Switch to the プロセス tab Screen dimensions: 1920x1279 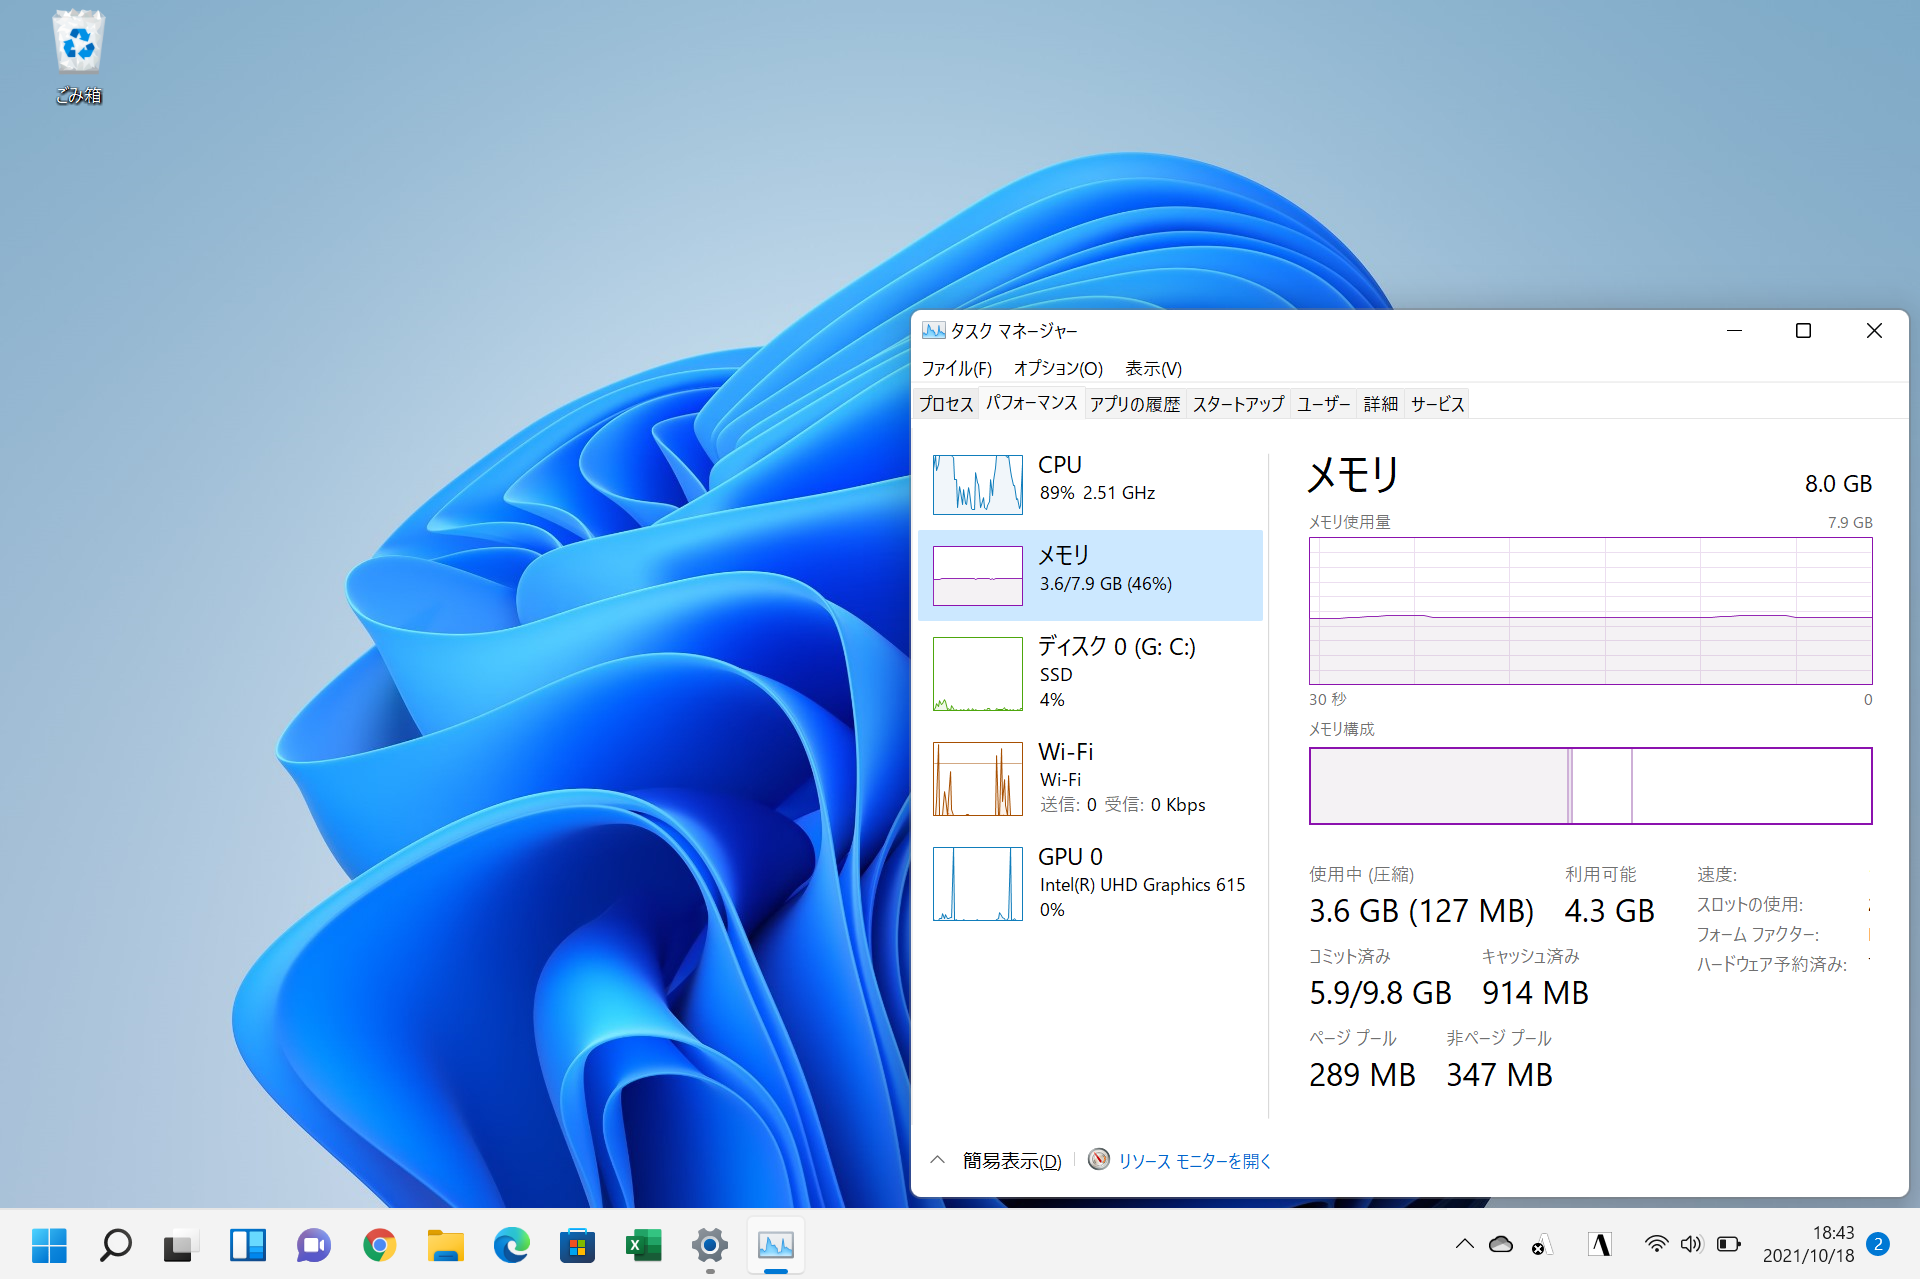[945, 404]
